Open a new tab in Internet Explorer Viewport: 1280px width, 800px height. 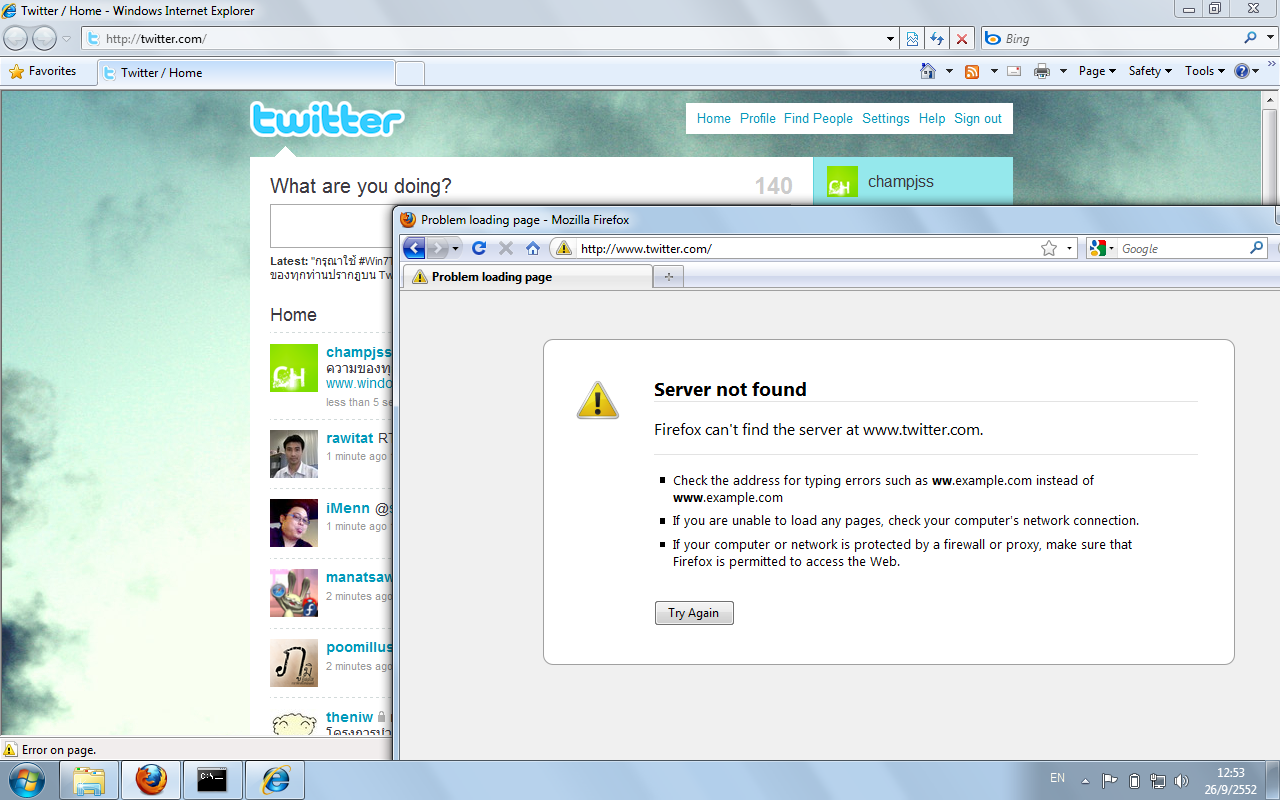coord(410,73)
